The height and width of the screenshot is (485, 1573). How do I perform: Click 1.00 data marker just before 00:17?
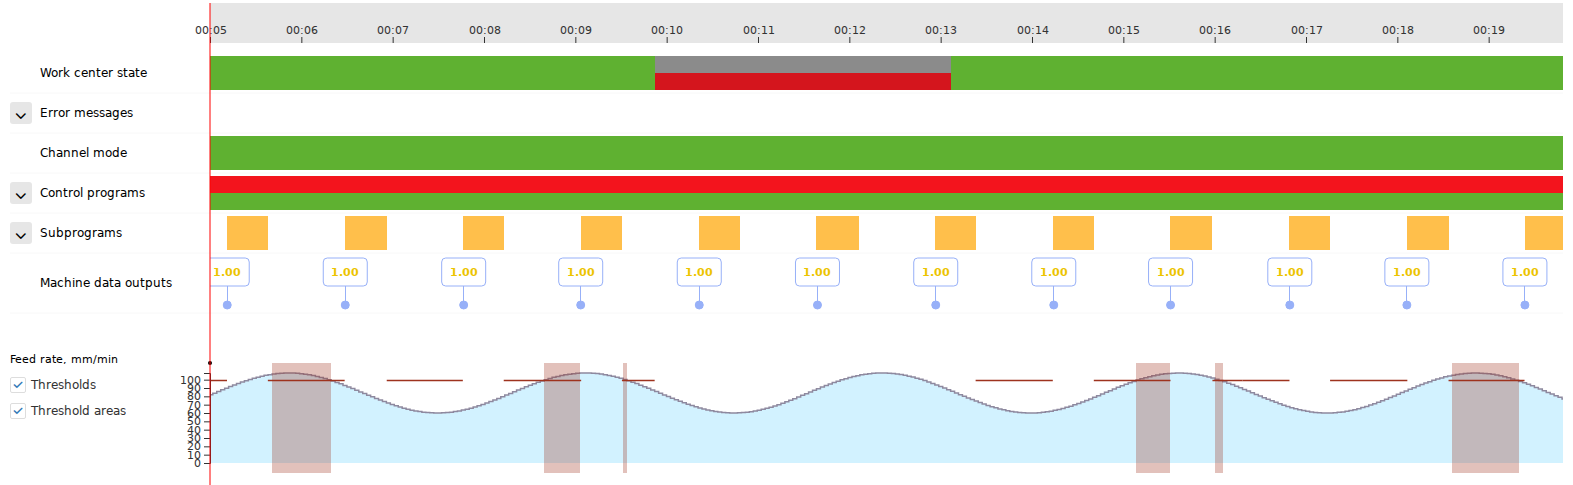click(1290, 272)
